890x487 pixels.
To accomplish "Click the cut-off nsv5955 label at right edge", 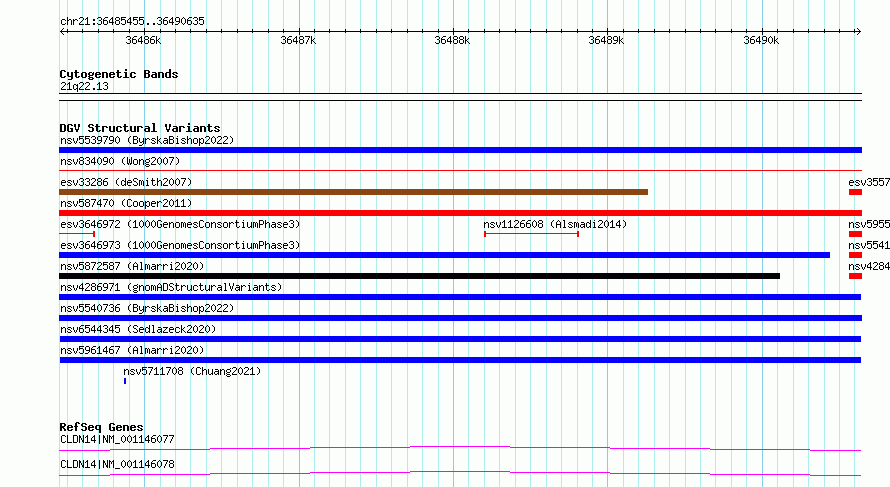I will click(869, 224).
